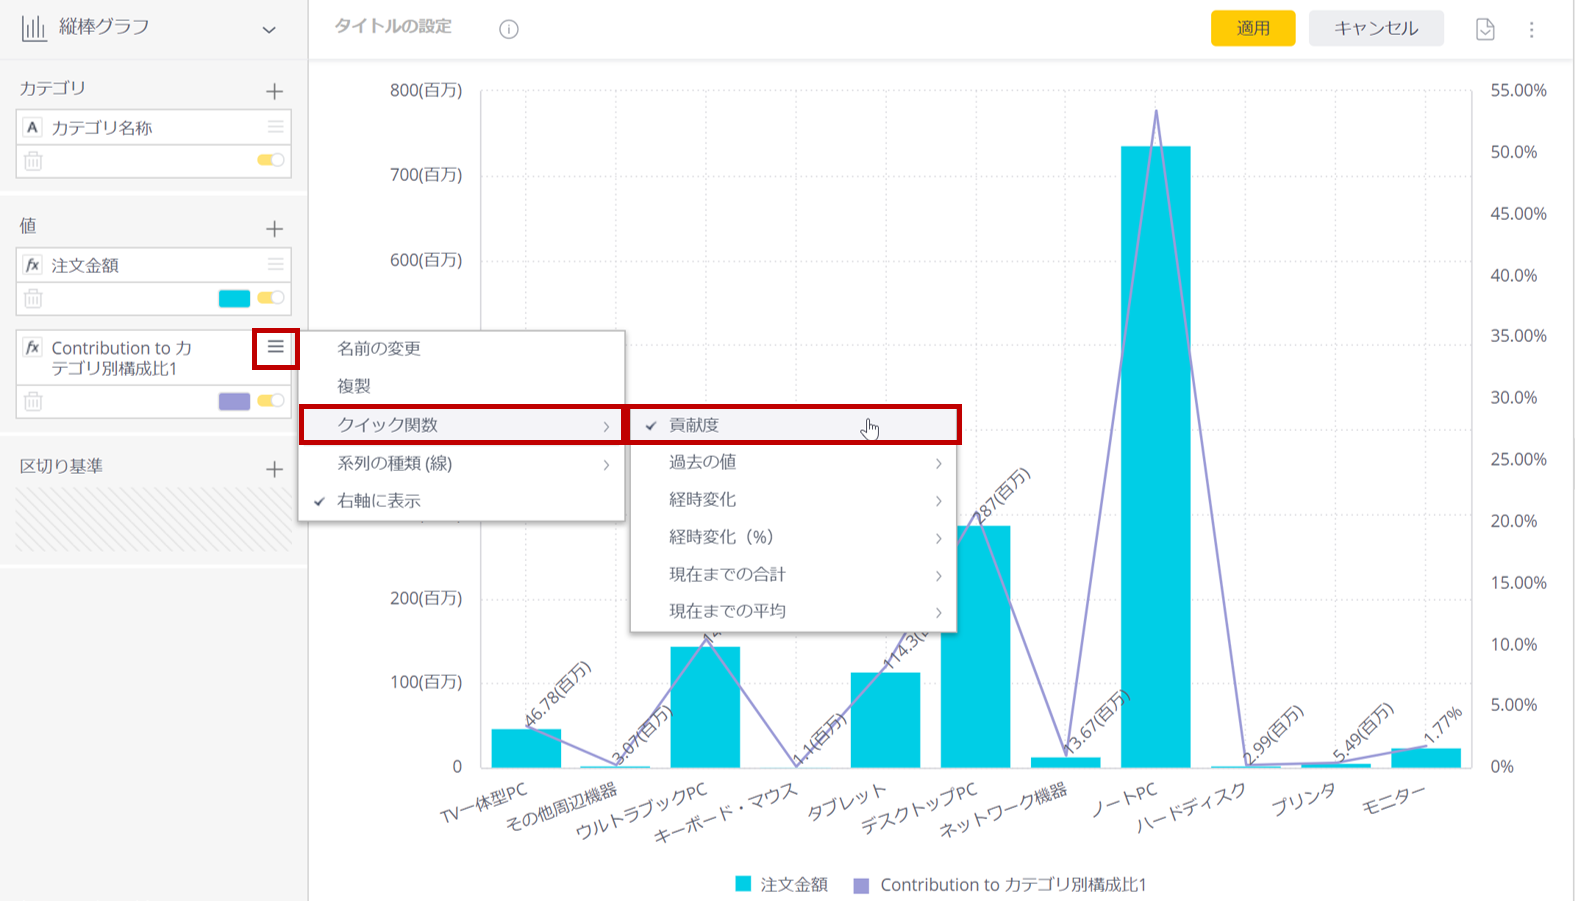
Task: Expand 現在までの合計 submenu
Action: coord(793,575)
